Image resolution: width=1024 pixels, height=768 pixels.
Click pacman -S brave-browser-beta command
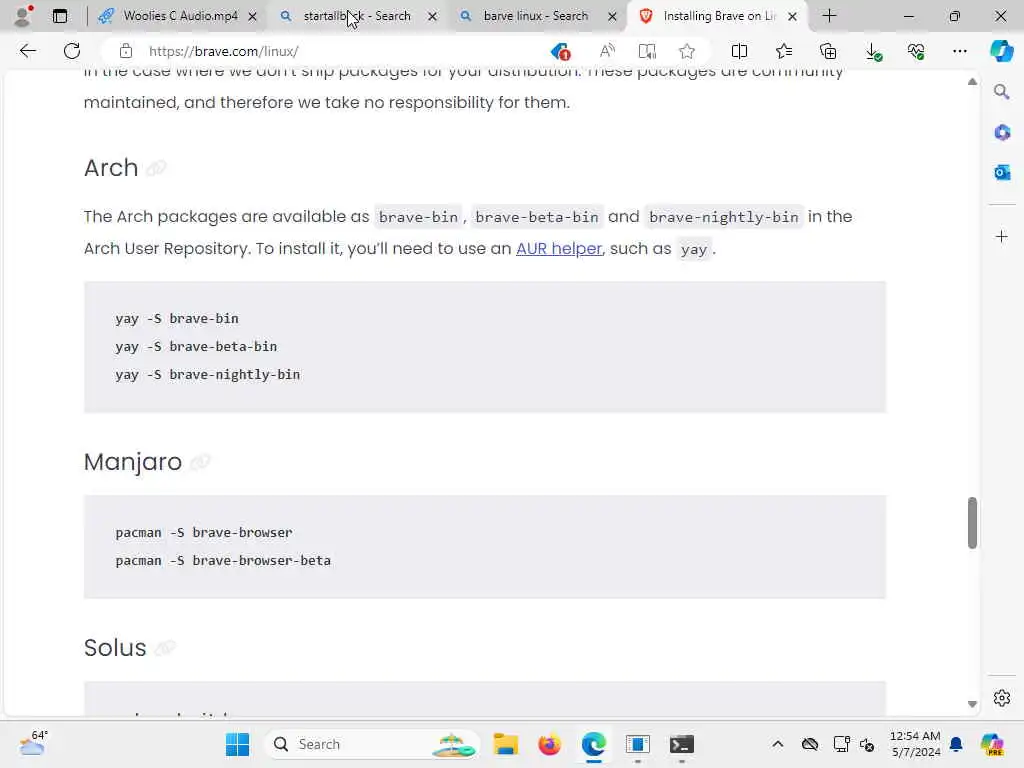click(x=223, y=561)
